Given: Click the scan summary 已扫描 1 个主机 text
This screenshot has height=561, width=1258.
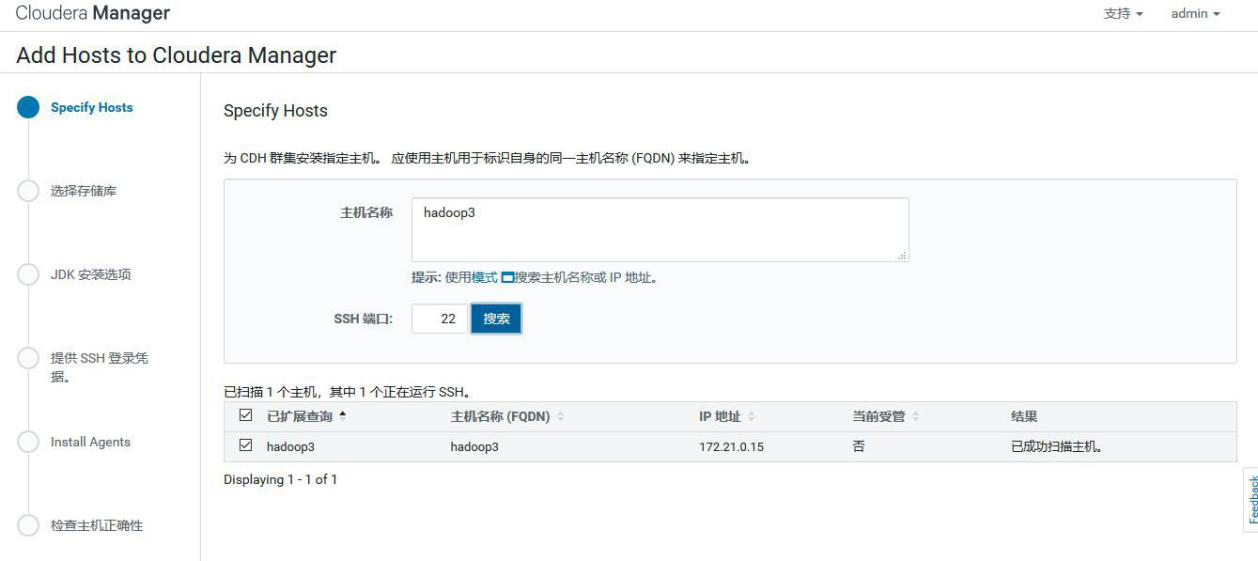Looking at the screenshot, I should coord(347,392).
